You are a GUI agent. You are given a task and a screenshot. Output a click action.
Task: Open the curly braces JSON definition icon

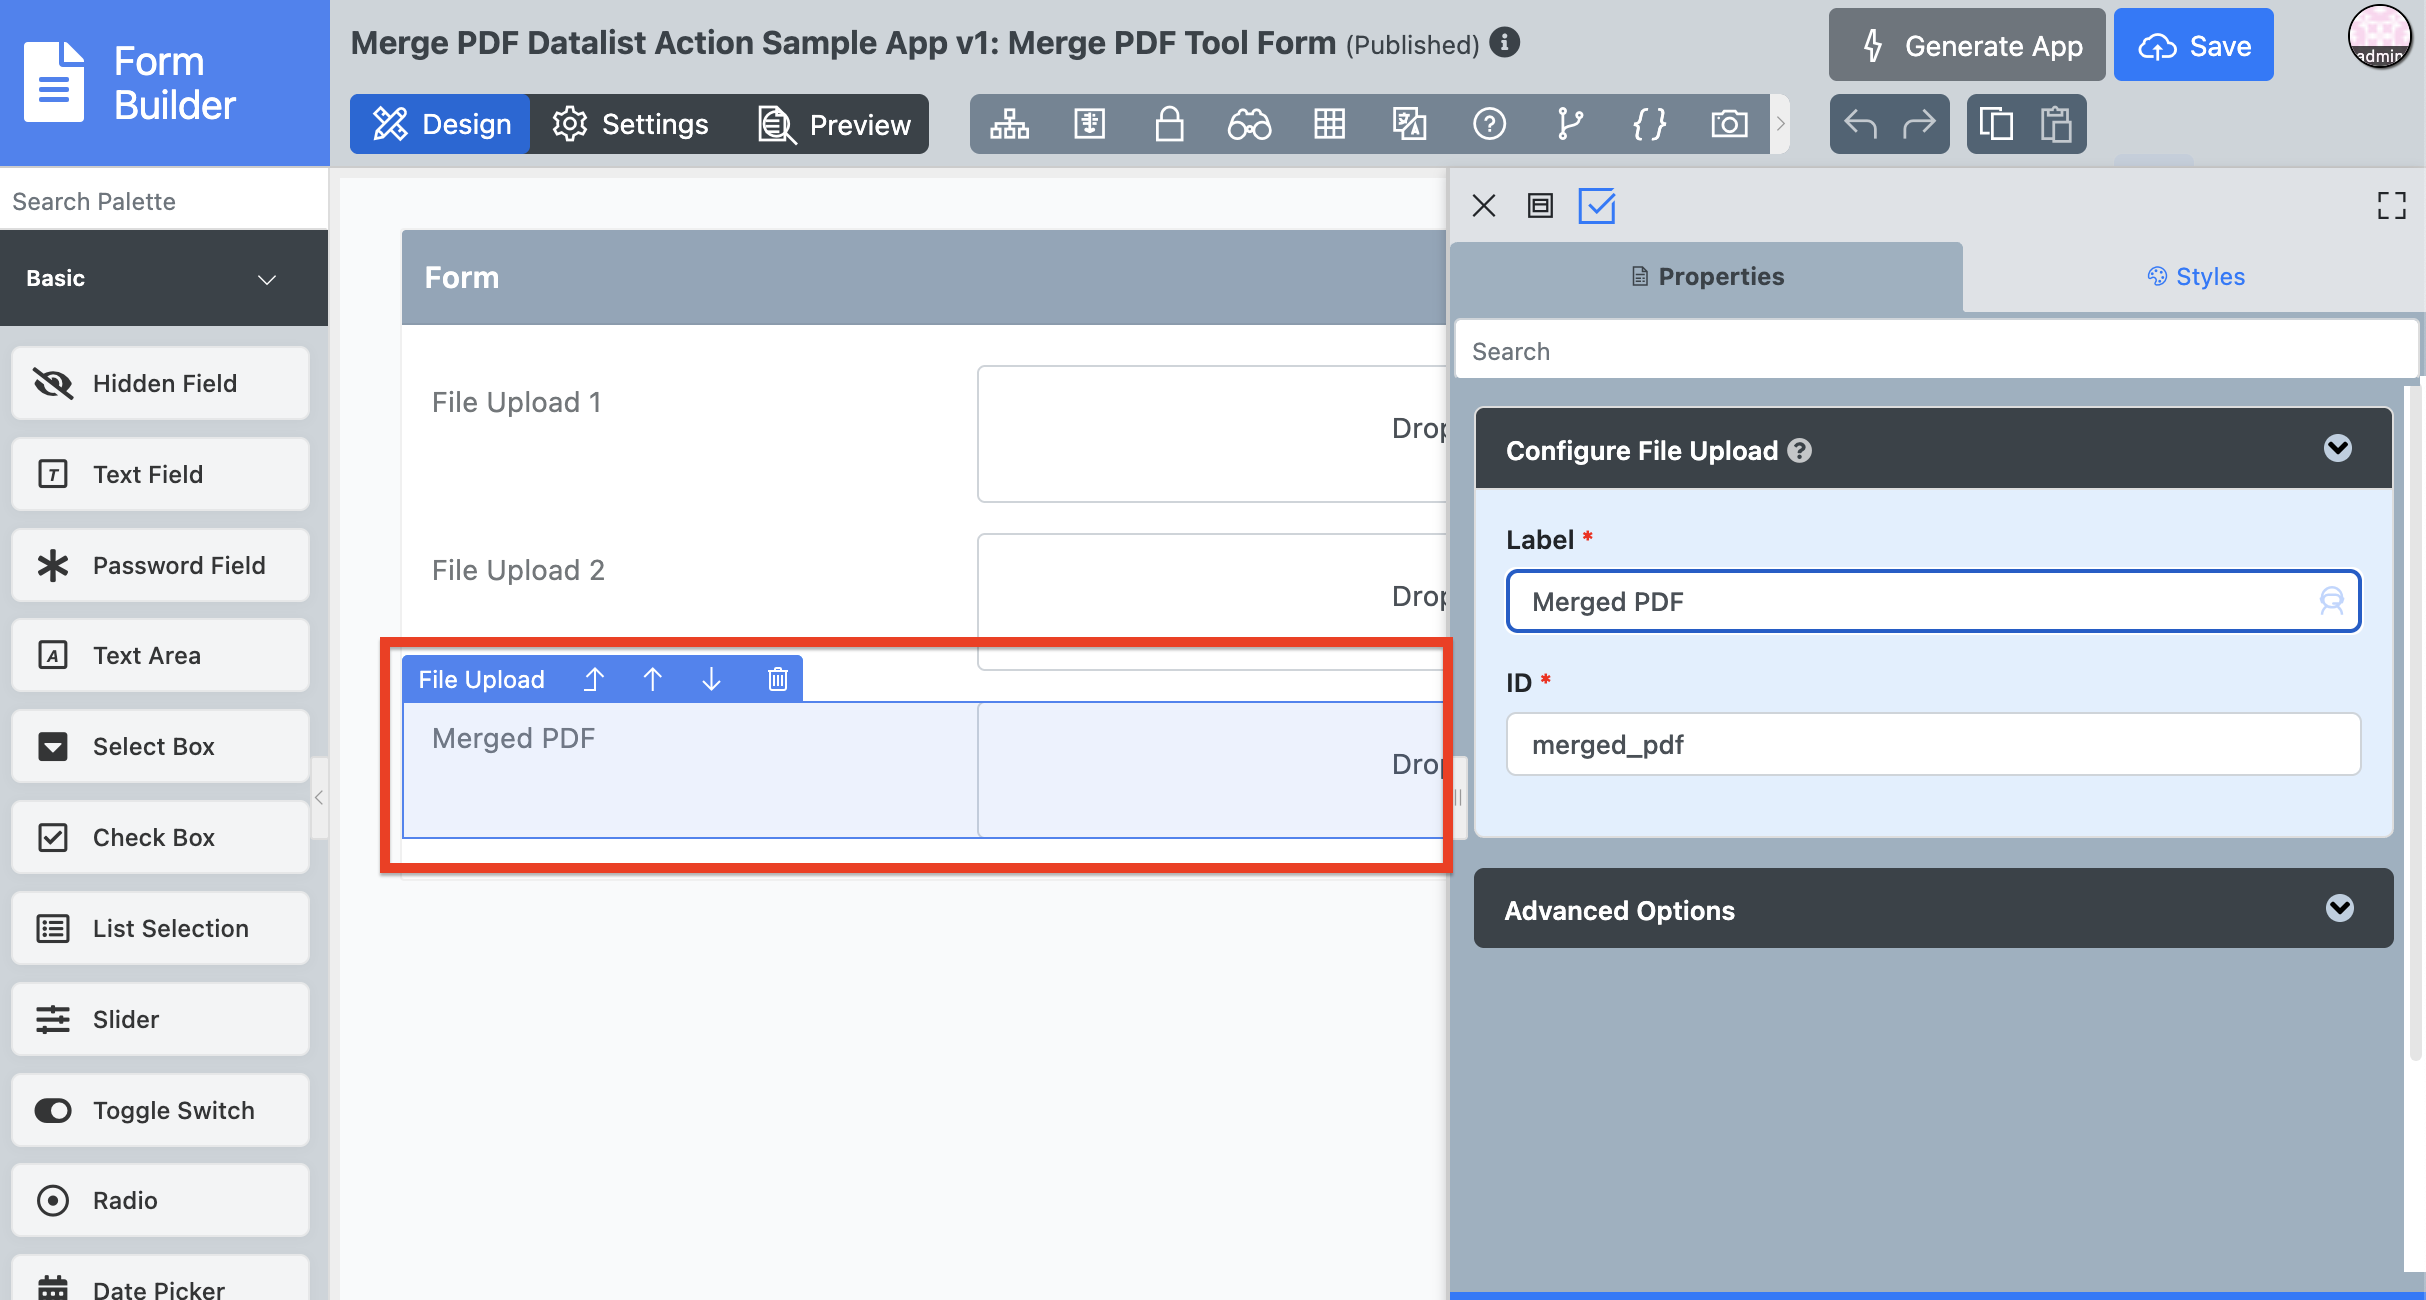click(x=1649, y=124)
